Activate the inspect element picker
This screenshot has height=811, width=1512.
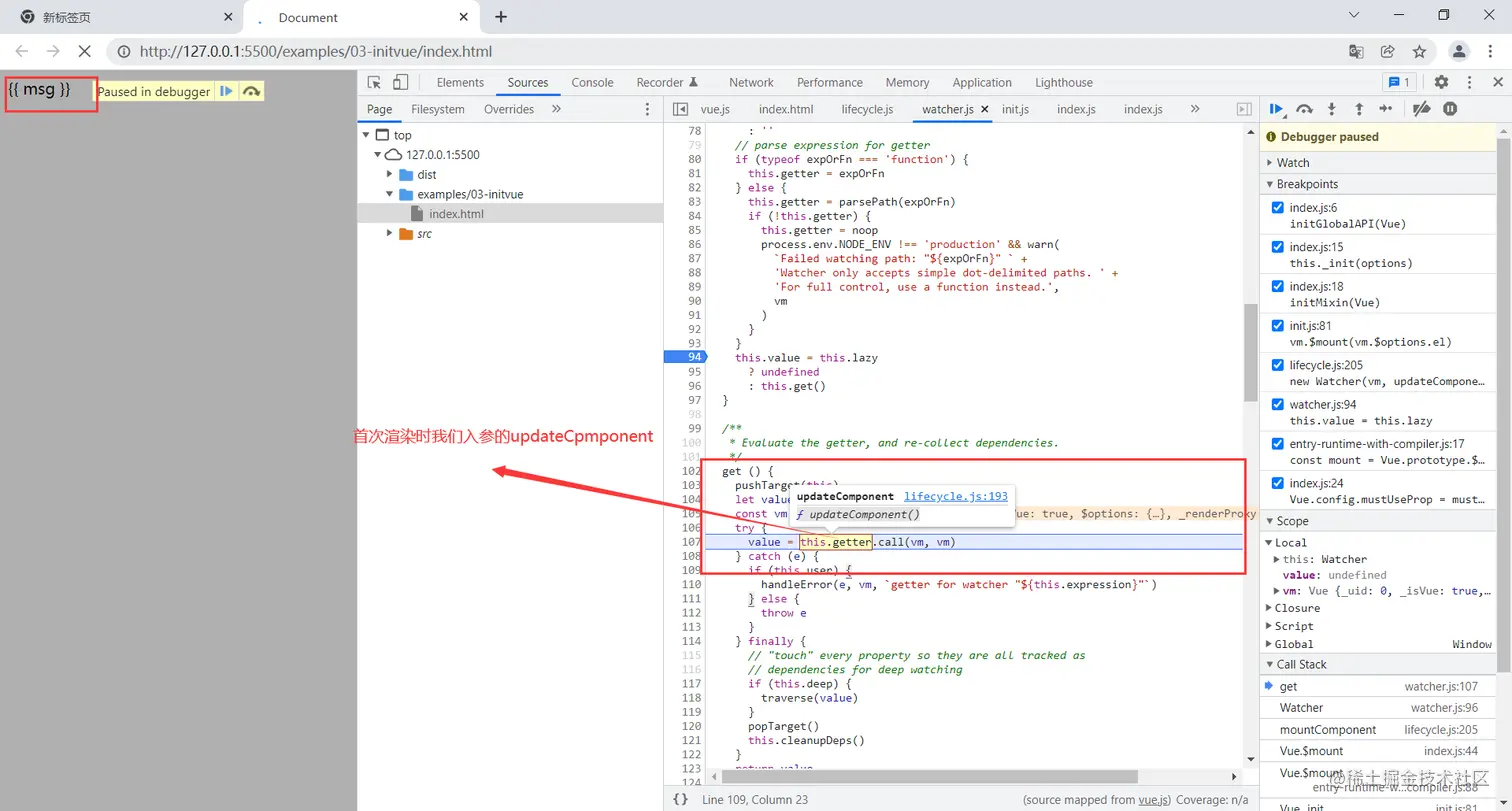tap(374, 83)
